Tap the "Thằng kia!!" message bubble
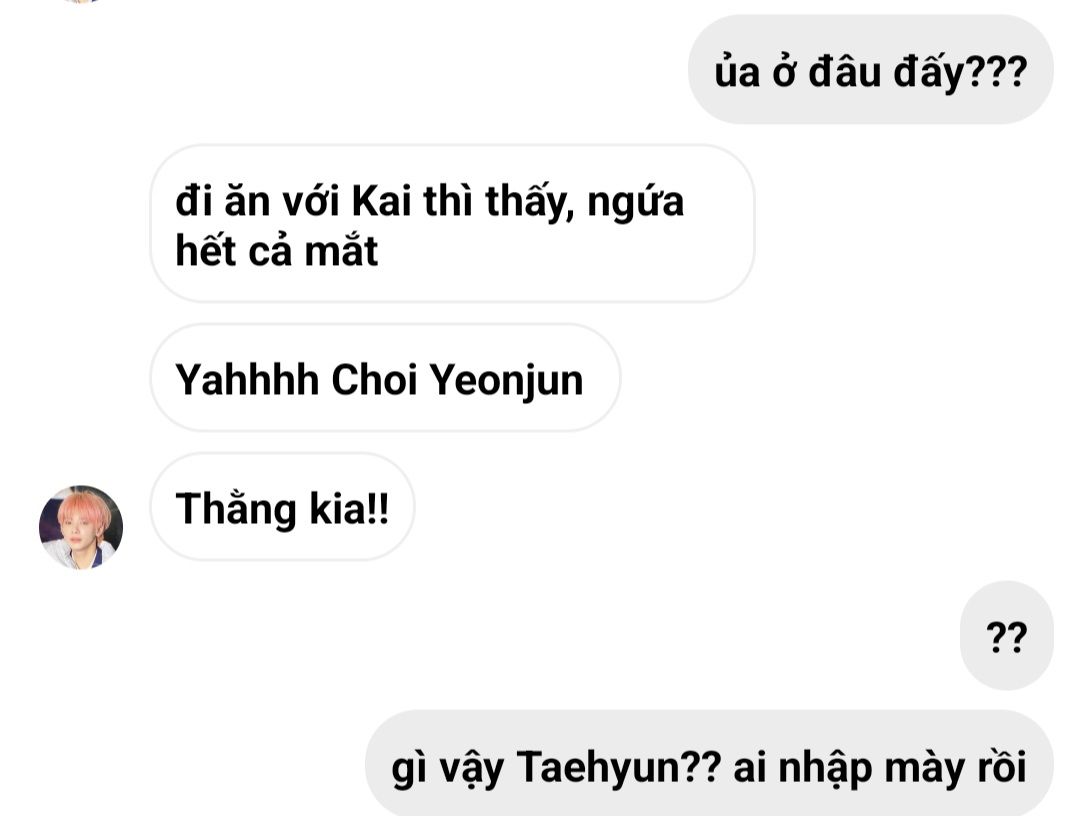 coord(282,507)
